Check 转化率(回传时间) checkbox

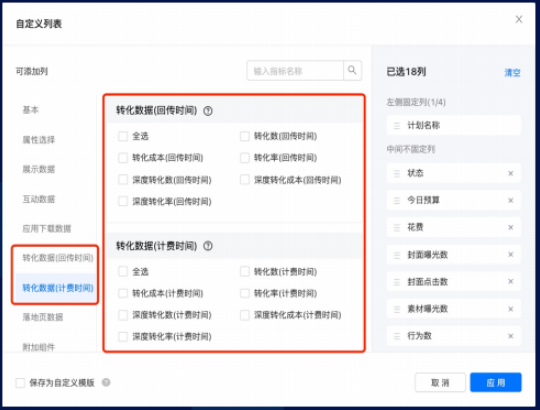click(245, 158)
